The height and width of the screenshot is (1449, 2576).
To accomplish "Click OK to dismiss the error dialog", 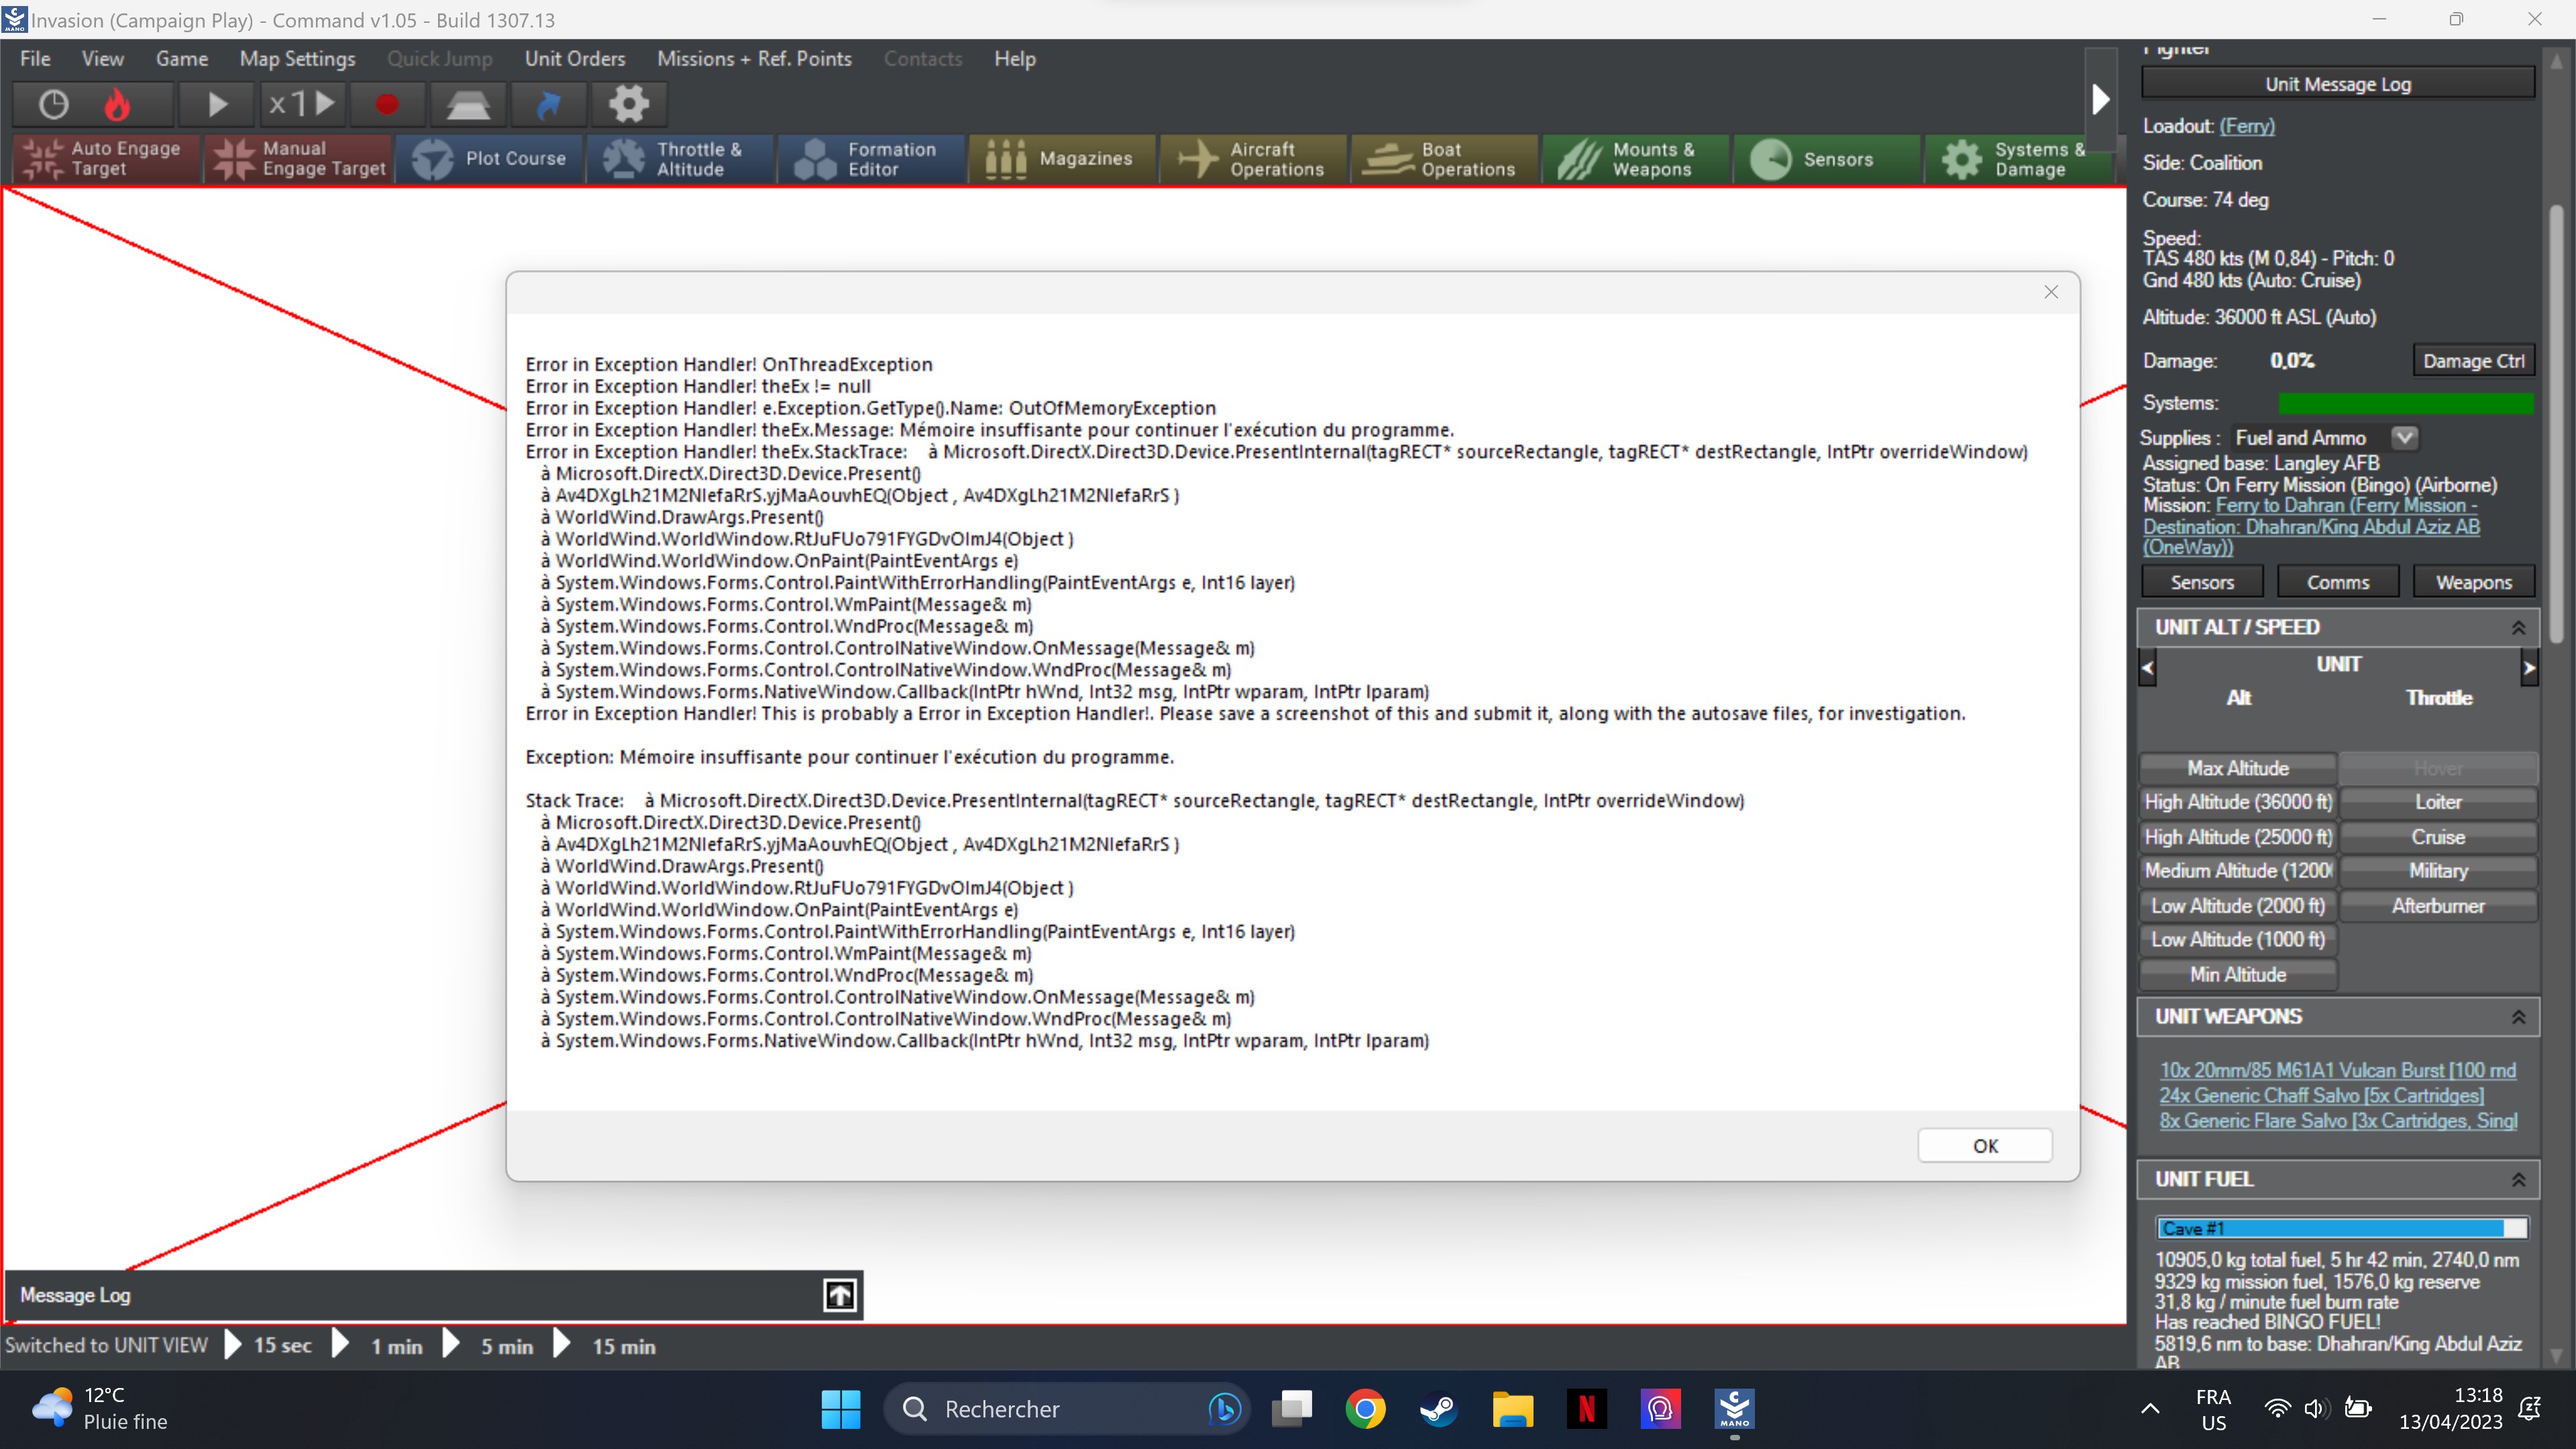I will point(1984,1146).
